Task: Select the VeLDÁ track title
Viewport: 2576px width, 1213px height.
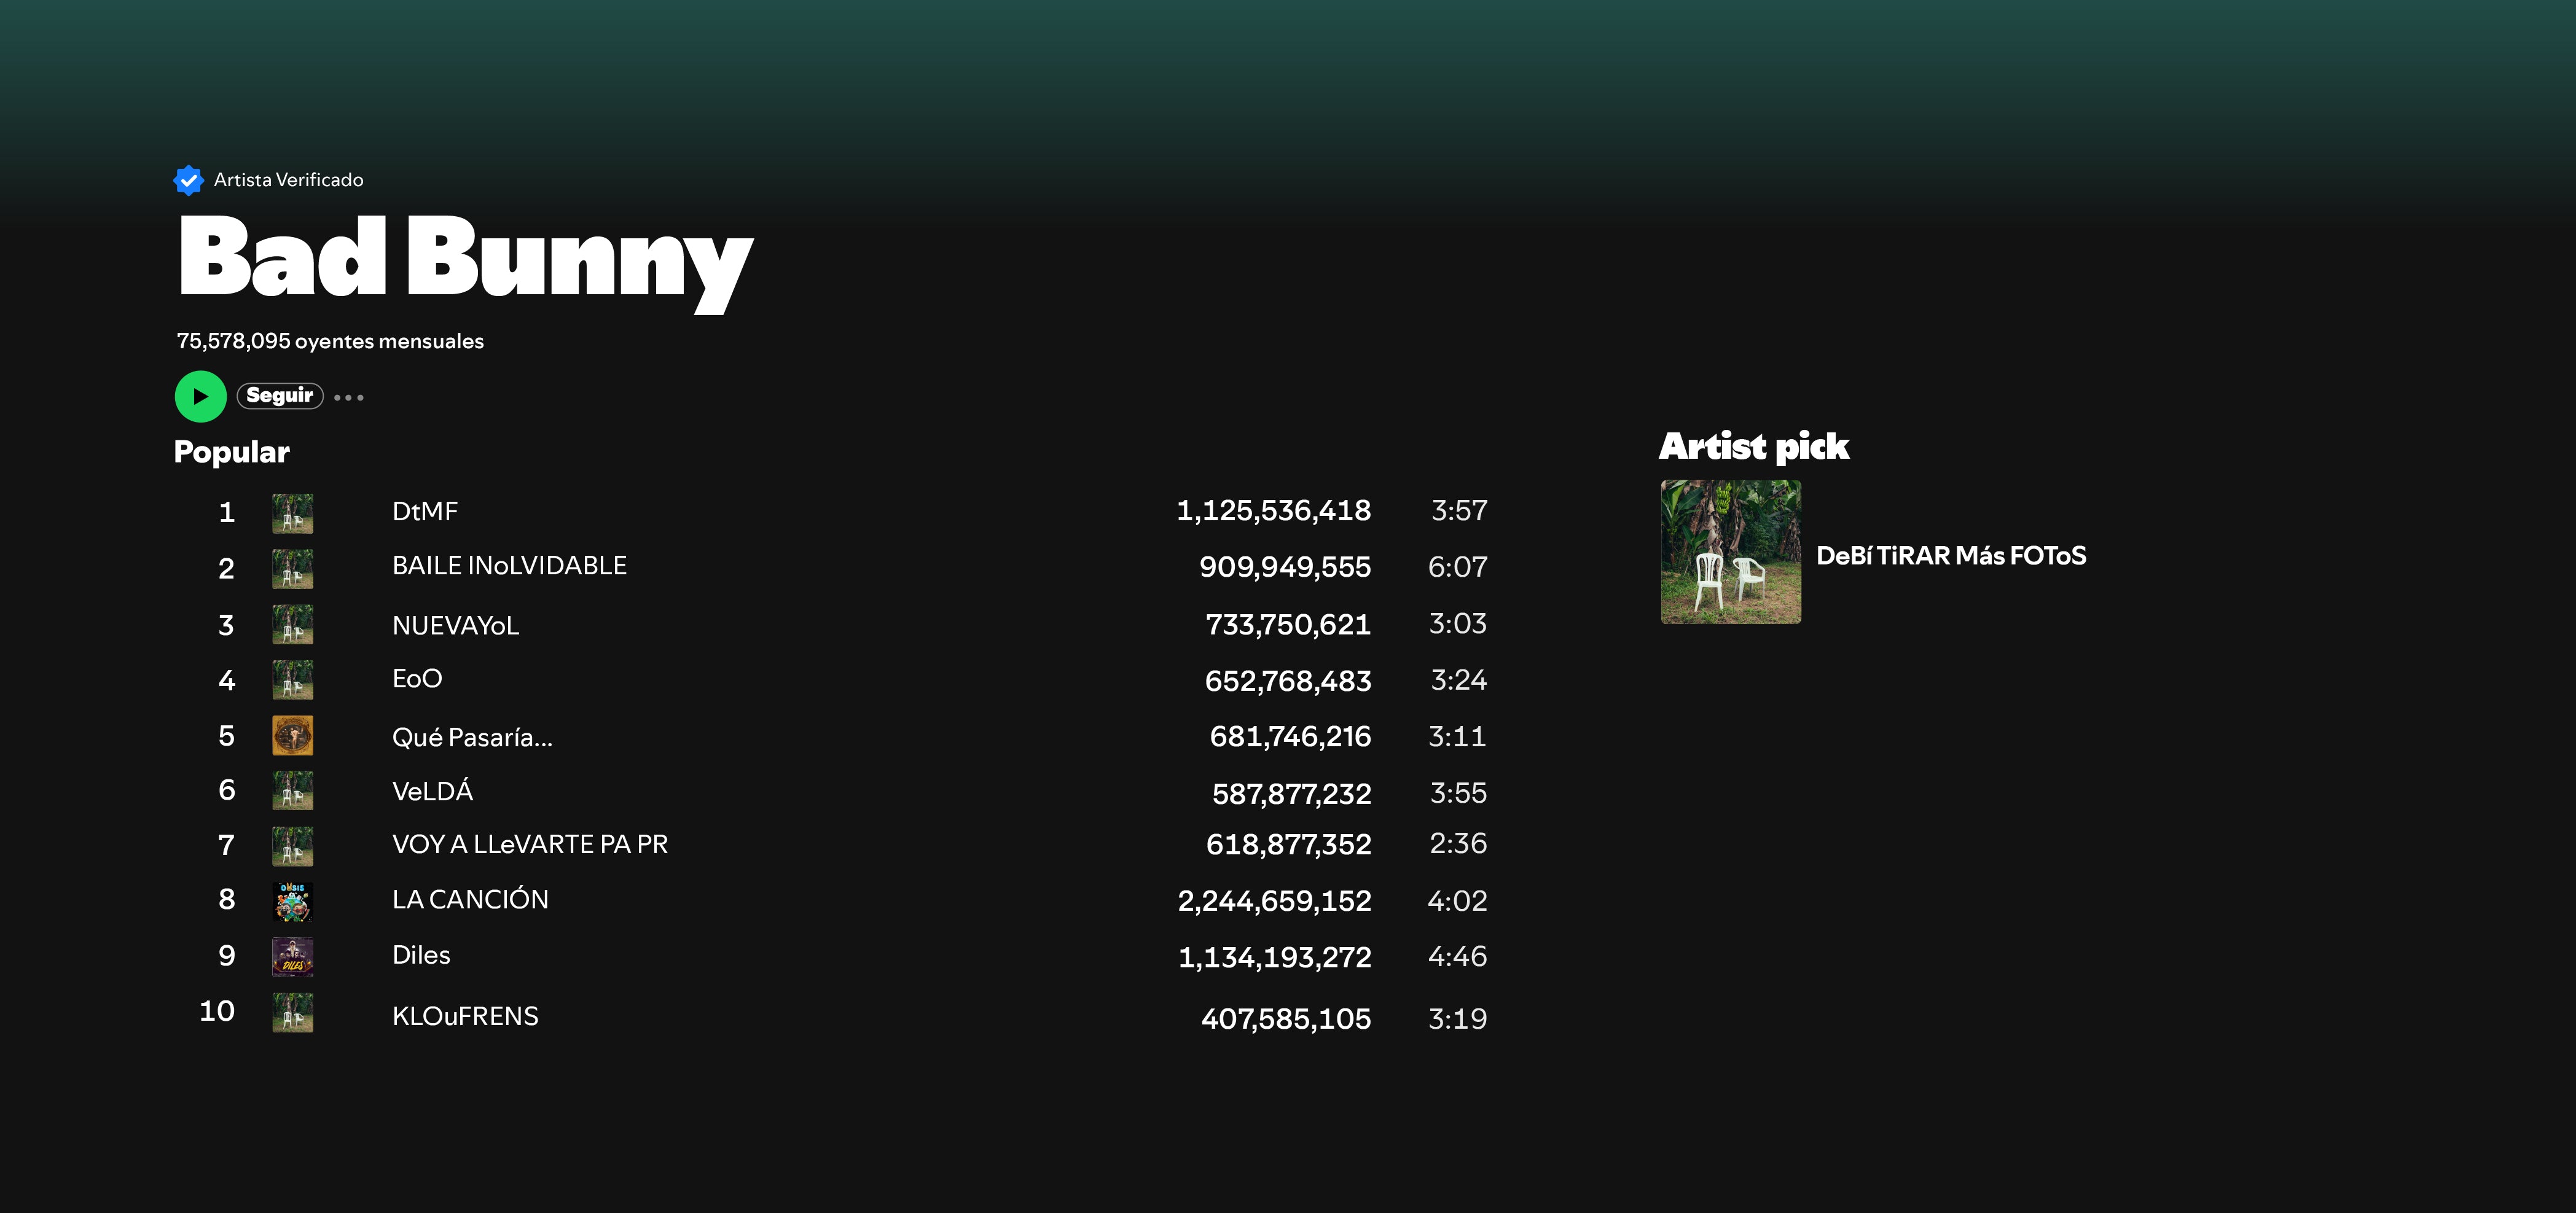Action: point(432,792)
